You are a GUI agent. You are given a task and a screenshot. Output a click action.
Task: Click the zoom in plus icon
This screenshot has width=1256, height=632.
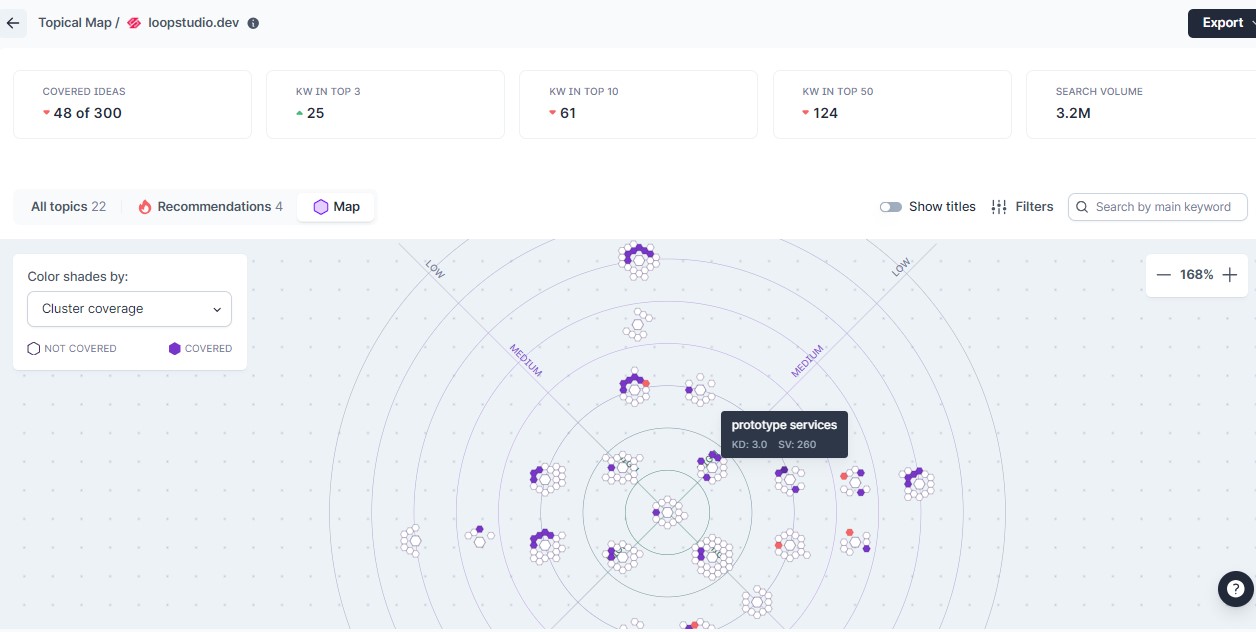coord(1230,275)
